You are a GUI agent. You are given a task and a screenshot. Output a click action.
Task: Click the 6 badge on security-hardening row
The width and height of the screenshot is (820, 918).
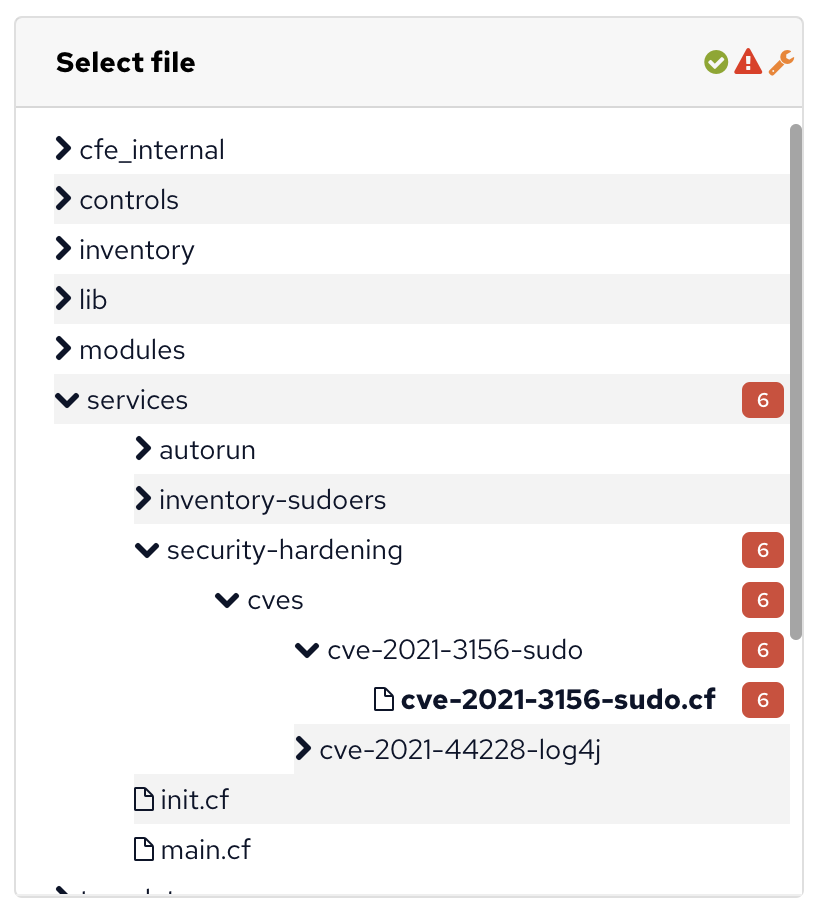(x=763, y=550)
